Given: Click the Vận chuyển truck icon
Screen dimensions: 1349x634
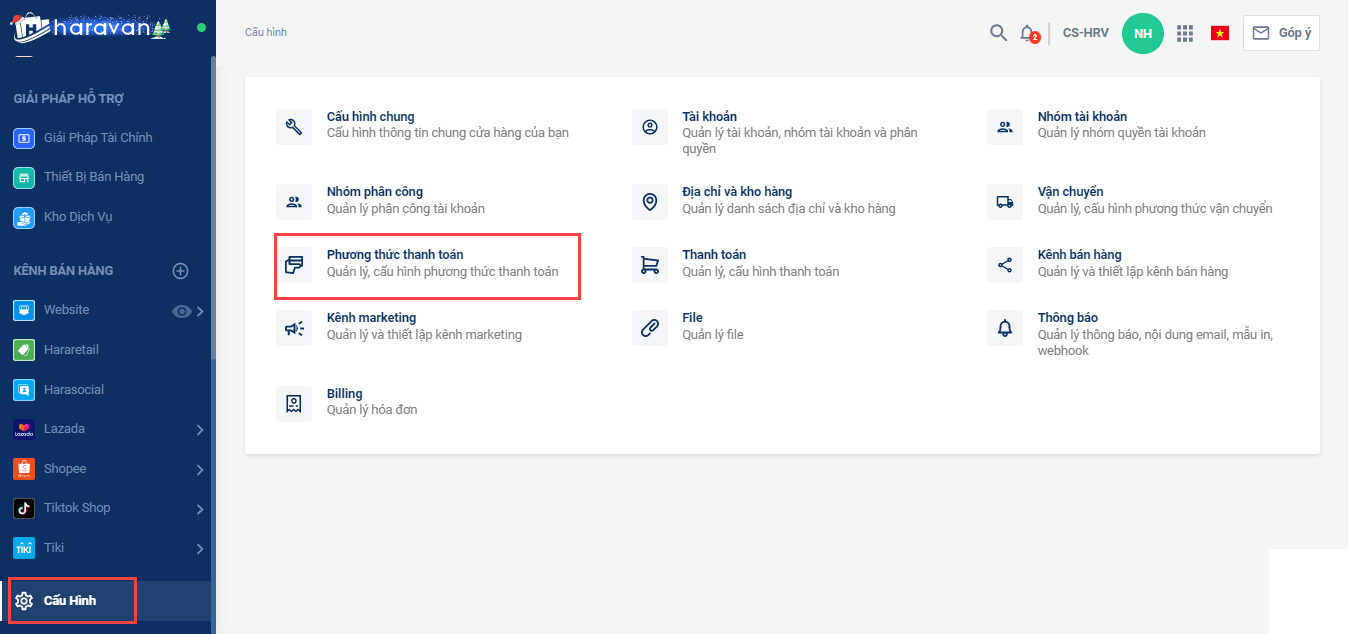Looking at the screenshot, I should (x=1005, y=201).
